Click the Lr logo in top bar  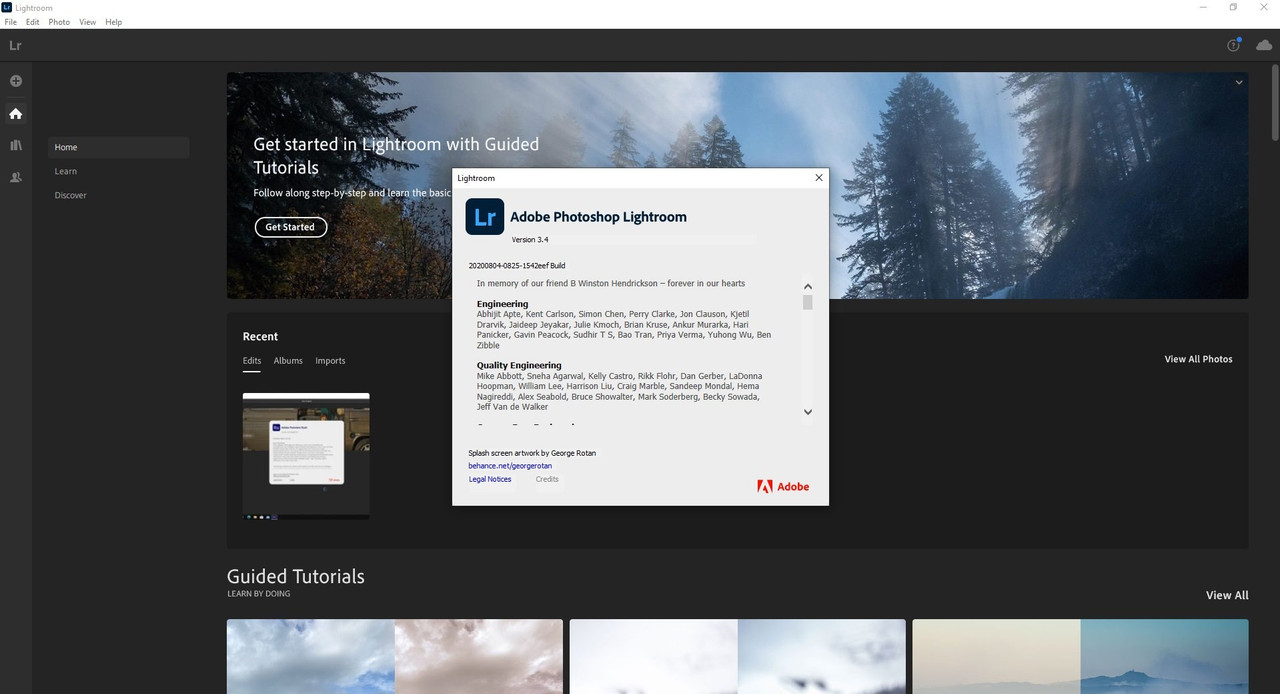15,45
